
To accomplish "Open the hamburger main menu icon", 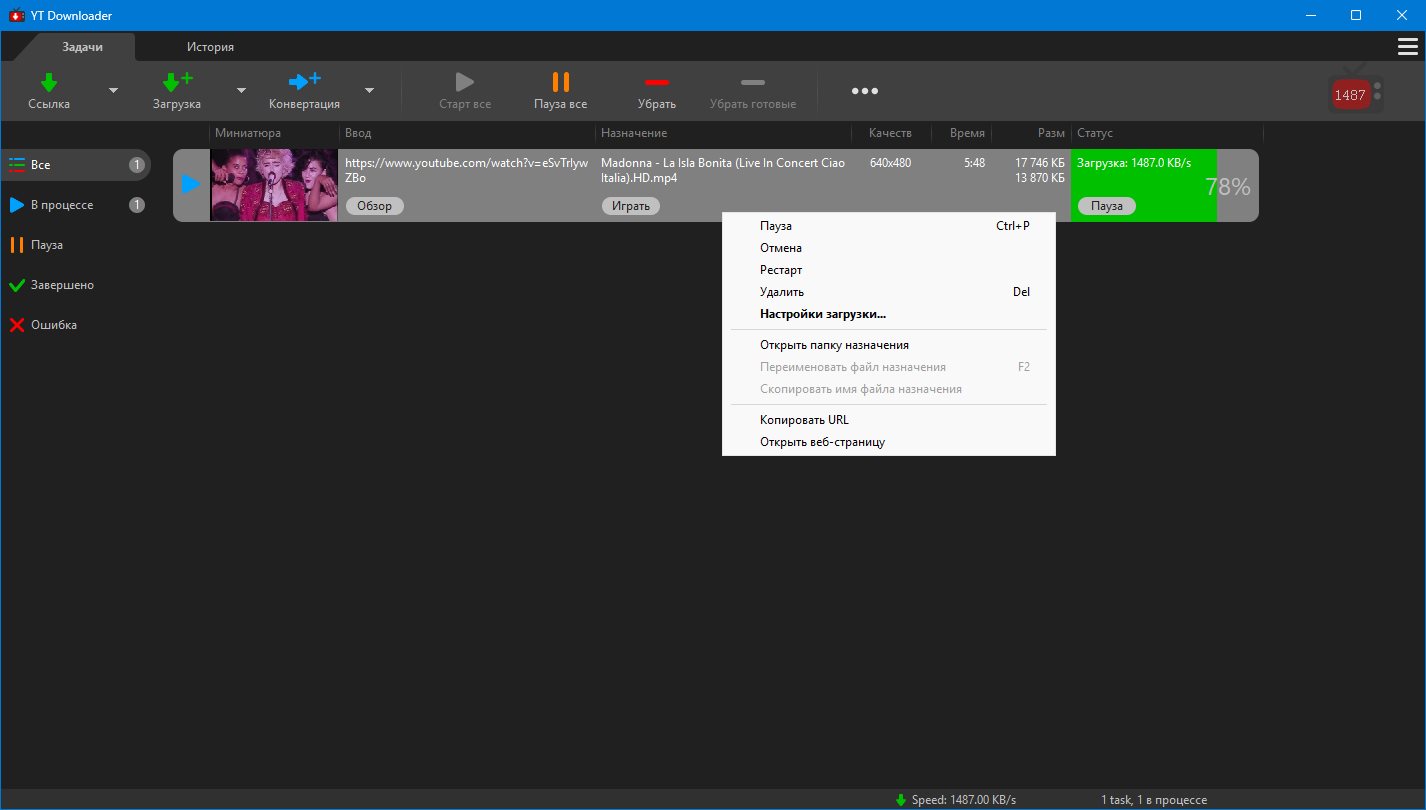I will [1407, 47].
